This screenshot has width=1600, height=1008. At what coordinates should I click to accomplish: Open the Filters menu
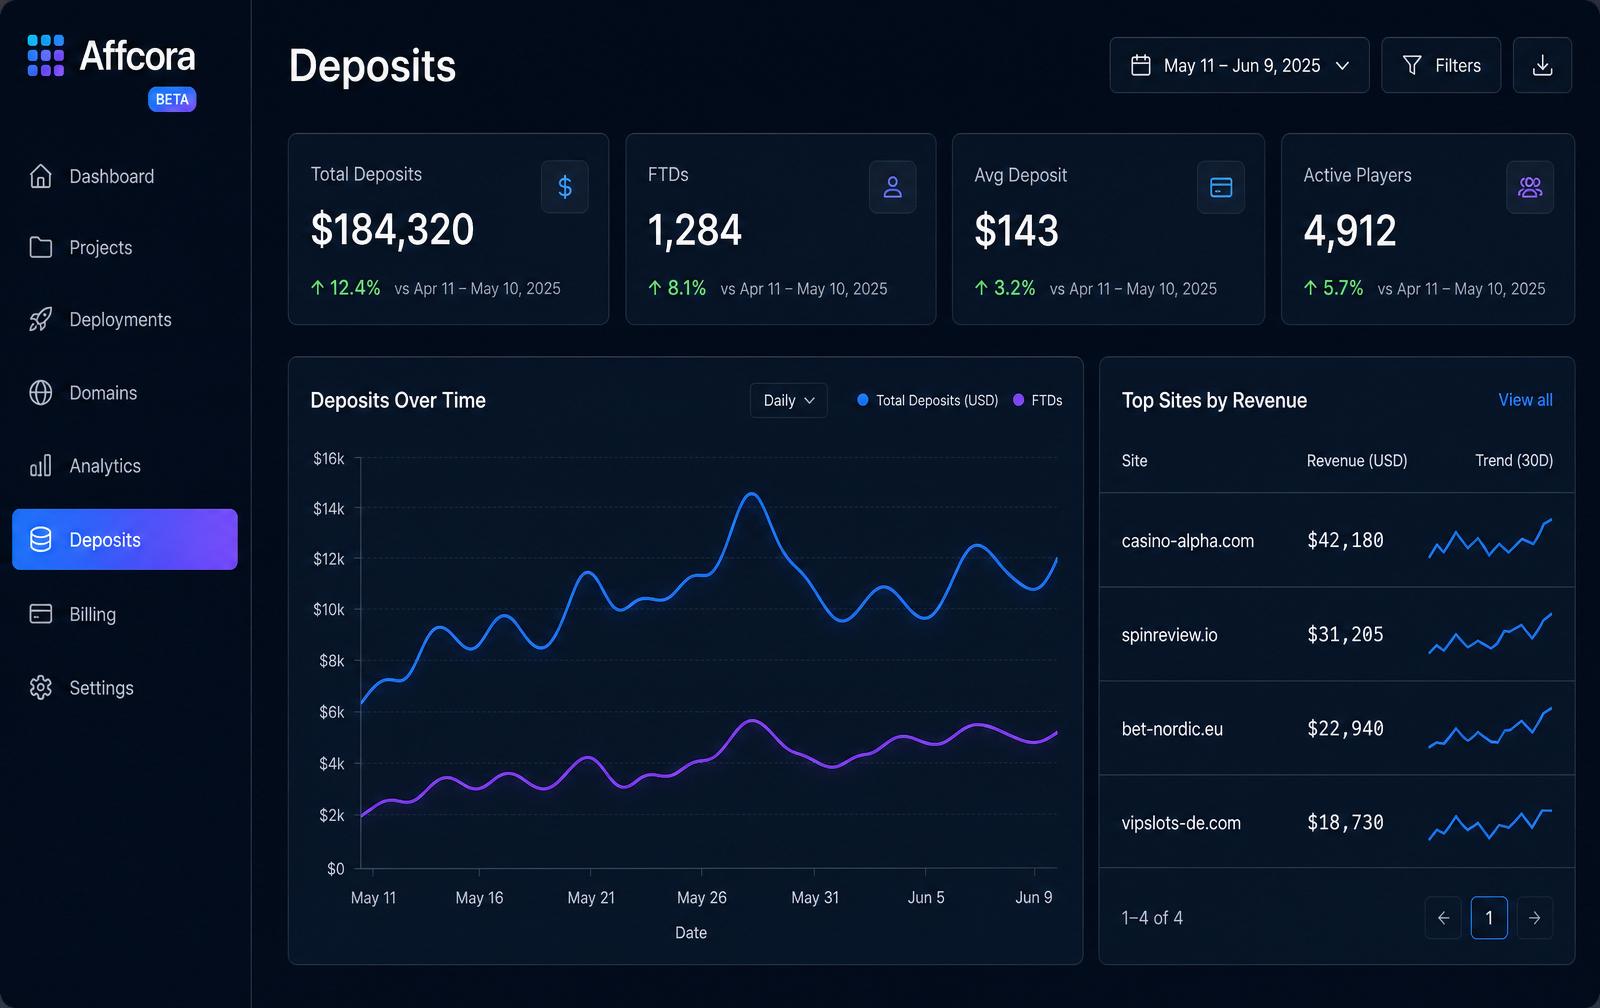click(1441, 65)
